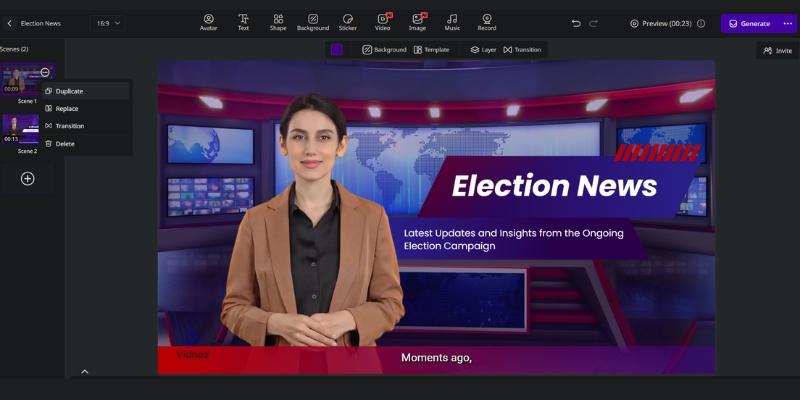Click the Scenes (2) panel label
Viewport: 800px width, 400px height.
point(14,49)
